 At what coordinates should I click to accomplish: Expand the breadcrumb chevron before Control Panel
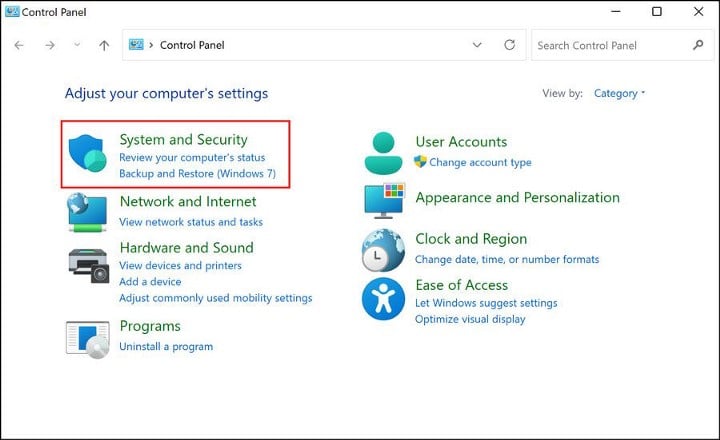(151, 45)
